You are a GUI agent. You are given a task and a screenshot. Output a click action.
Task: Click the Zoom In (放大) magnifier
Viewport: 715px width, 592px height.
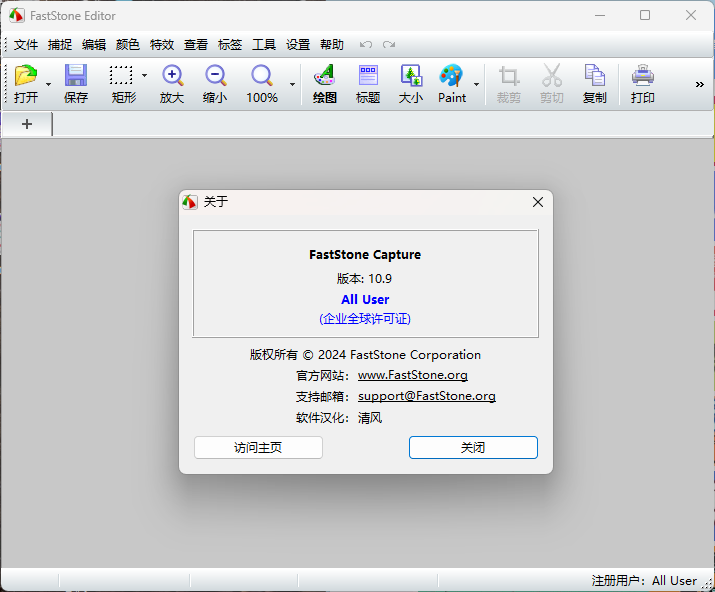pyautogui.click(x=172, y=77)
